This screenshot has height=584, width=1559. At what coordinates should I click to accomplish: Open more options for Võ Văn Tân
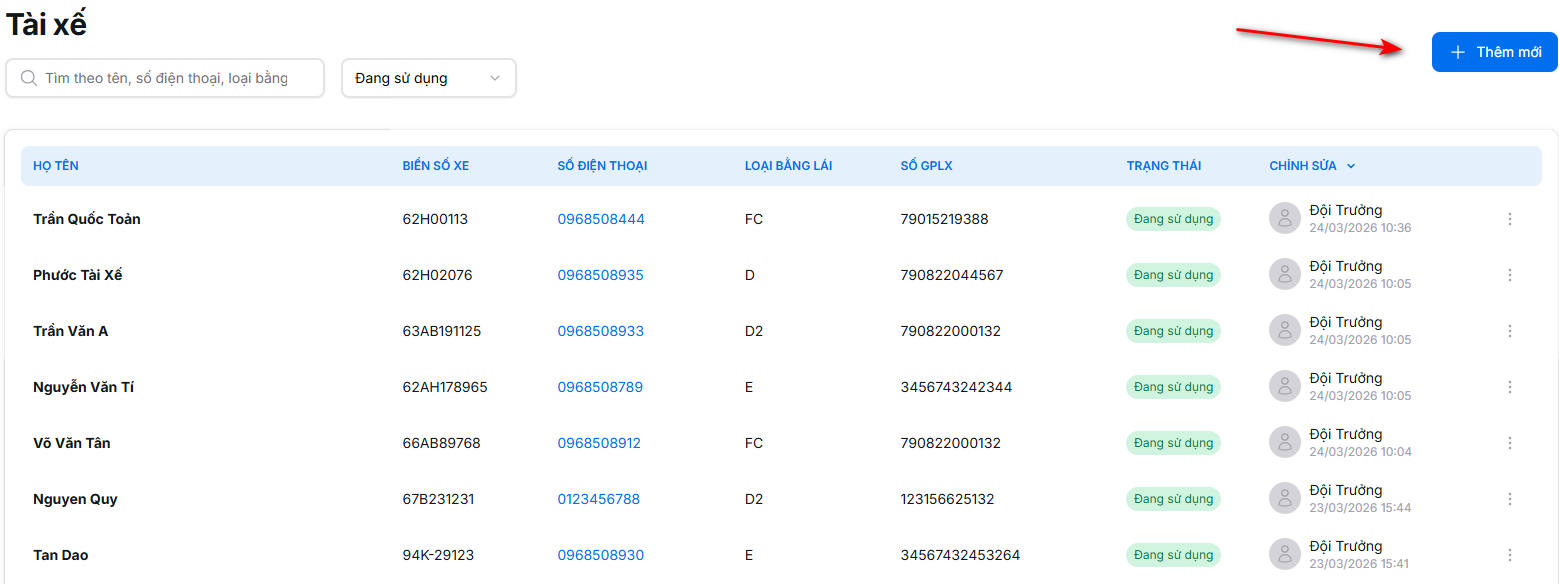click(1509, 443)
